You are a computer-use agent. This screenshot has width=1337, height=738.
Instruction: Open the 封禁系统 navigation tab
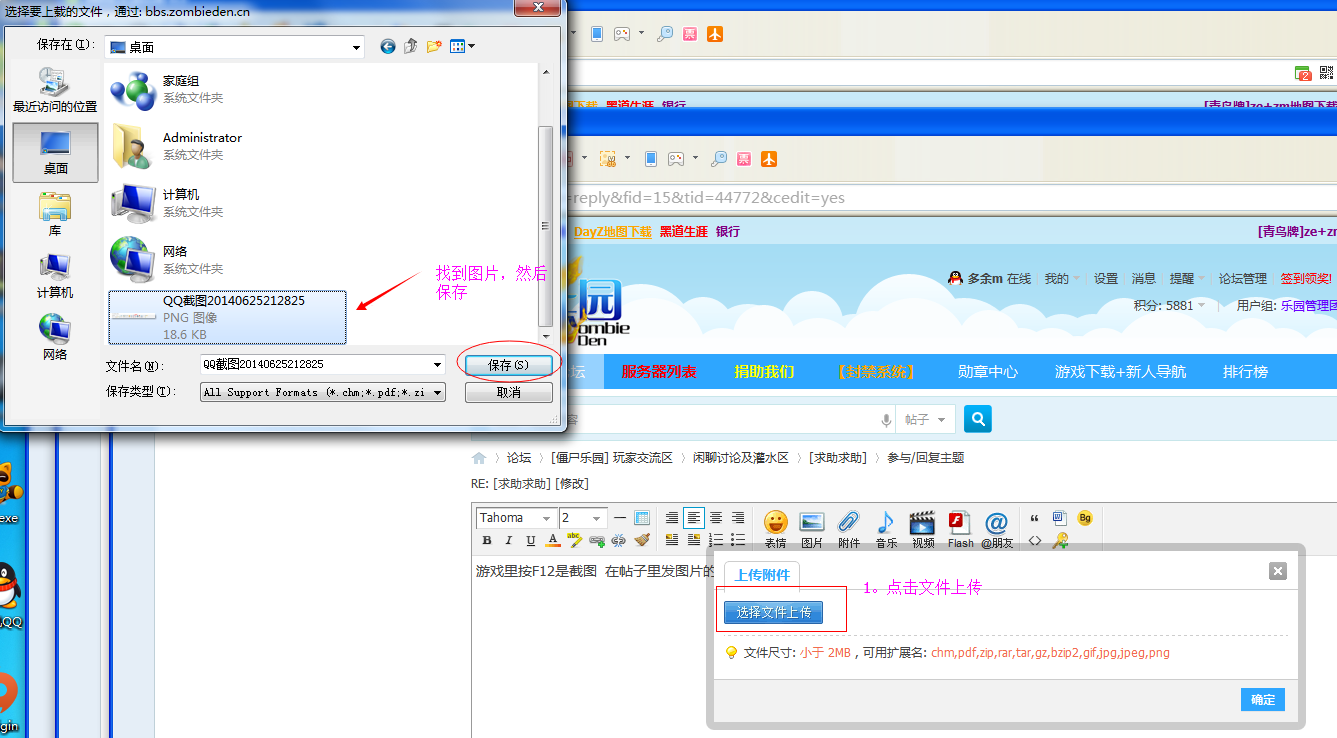click(x=876, y=371)
